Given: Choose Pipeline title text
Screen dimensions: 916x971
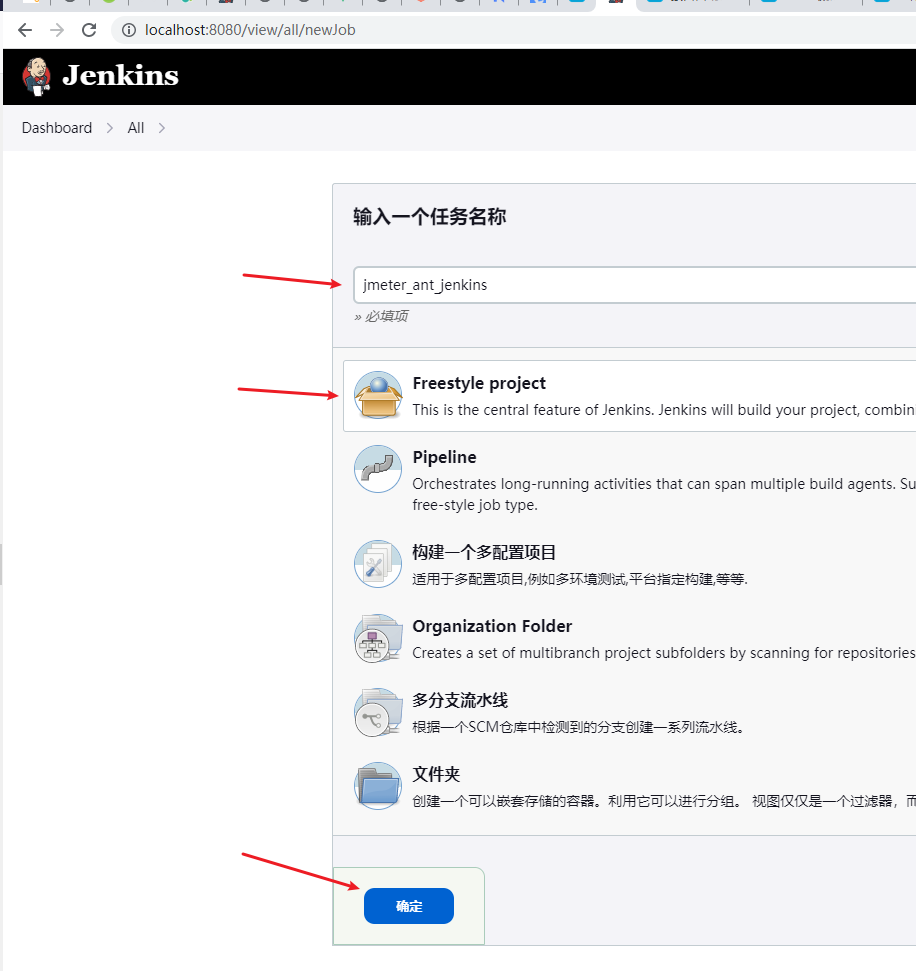Looking at the screenshot, I should [x=445, y=457].
